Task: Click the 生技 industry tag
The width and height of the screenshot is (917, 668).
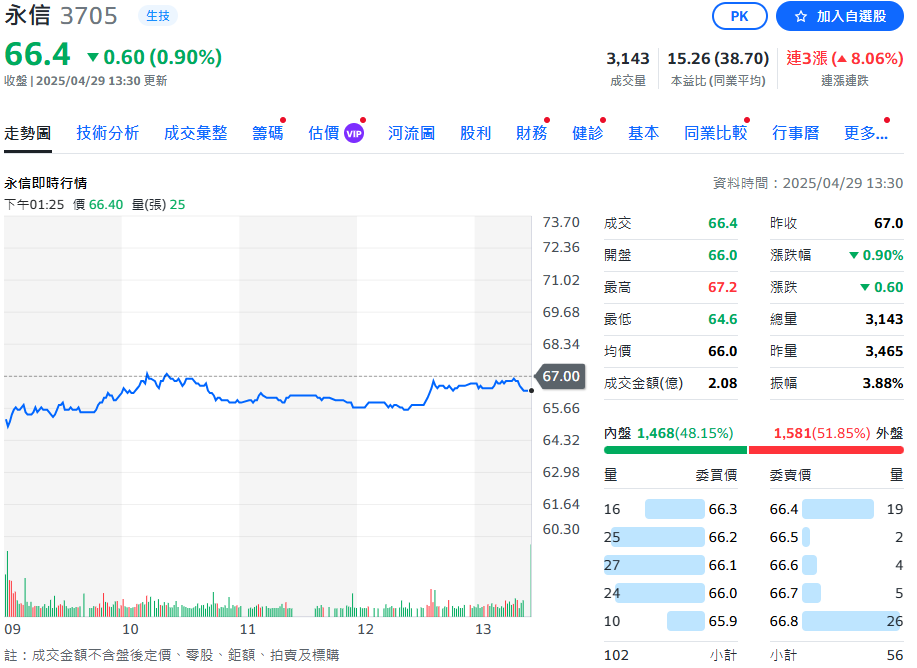Action: tap(158, 16)
